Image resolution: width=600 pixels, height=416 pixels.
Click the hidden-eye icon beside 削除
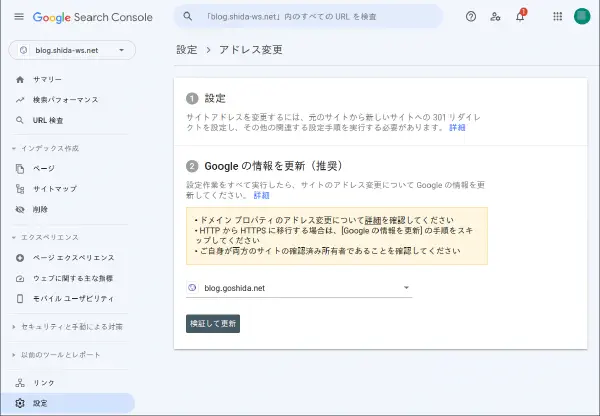tap(20, 209)
